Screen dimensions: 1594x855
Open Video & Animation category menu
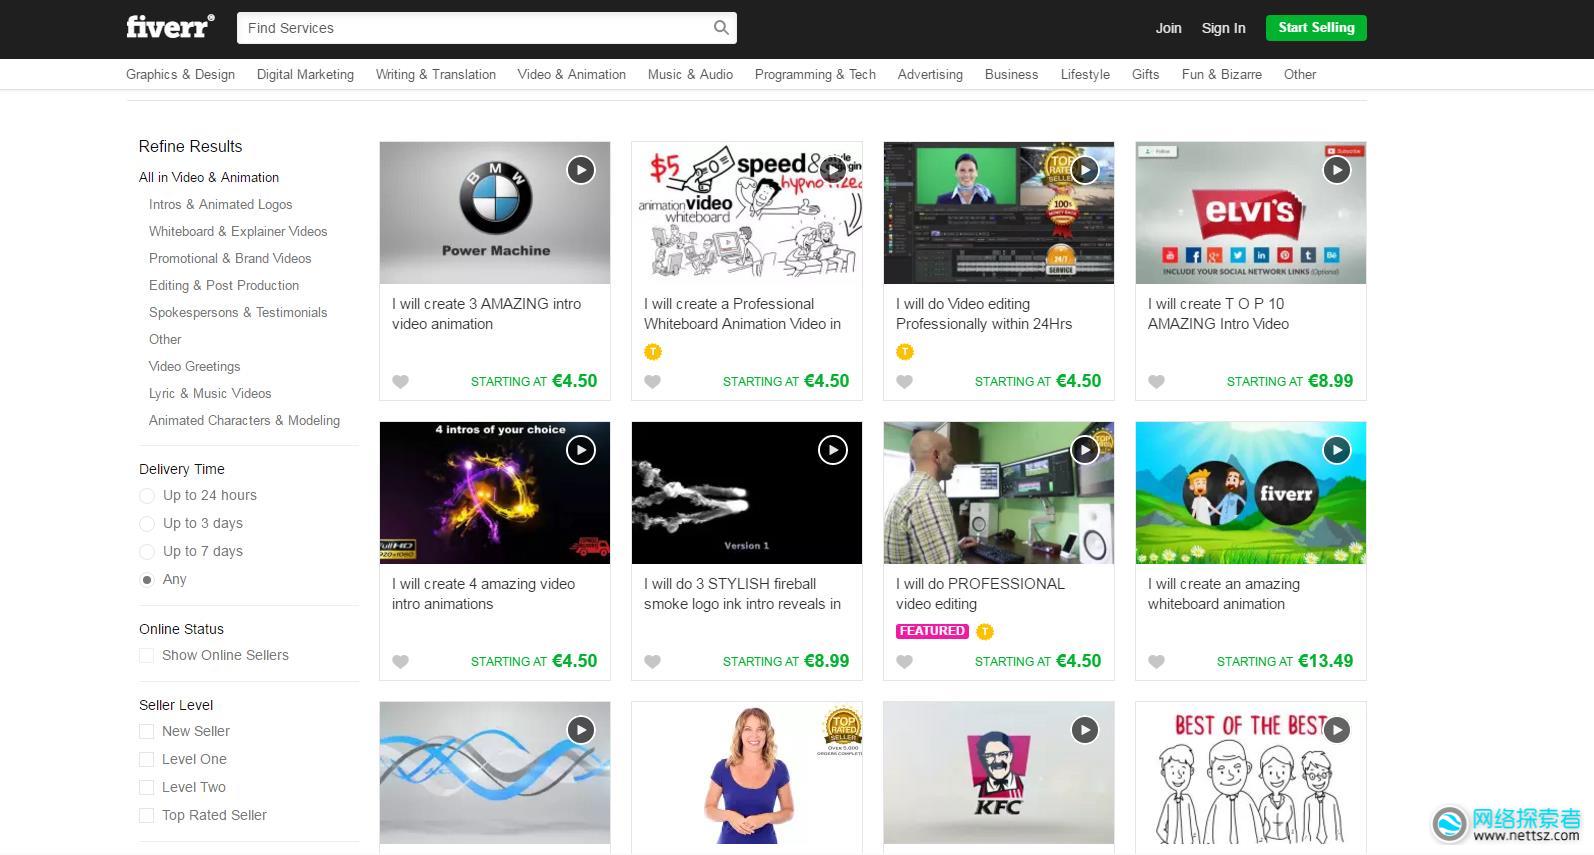(x=572, y=74)
